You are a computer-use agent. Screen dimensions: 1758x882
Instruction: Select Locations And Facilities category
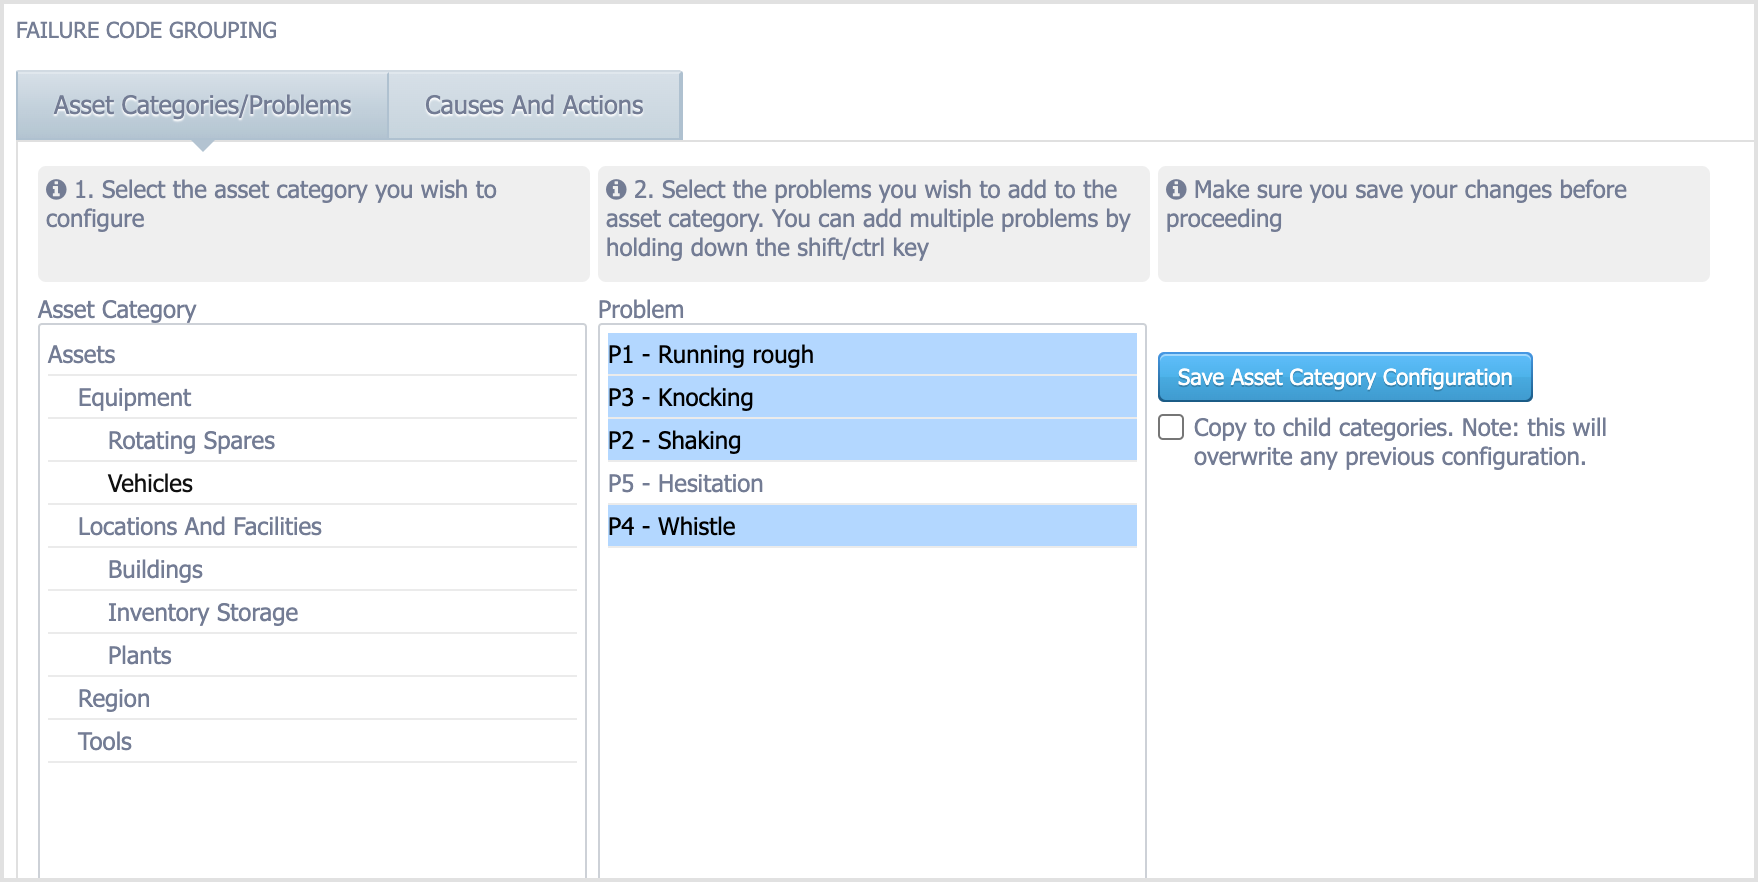[x=200, y=527]
